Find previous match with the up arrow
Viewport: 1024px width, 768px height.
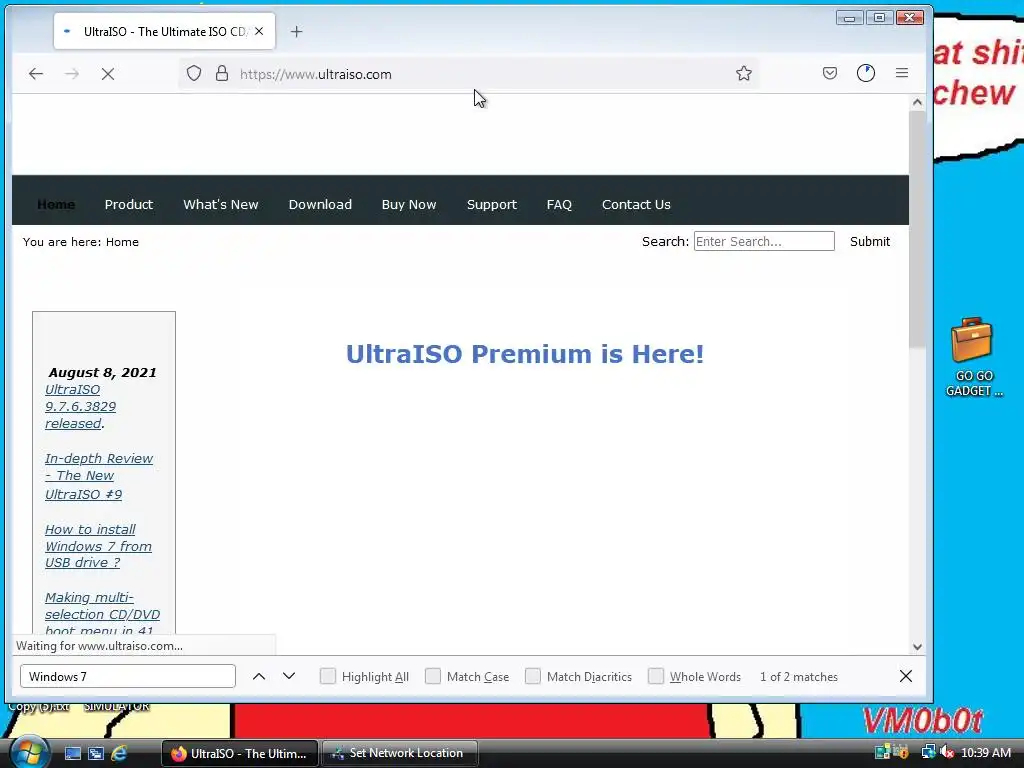[259, 676]
